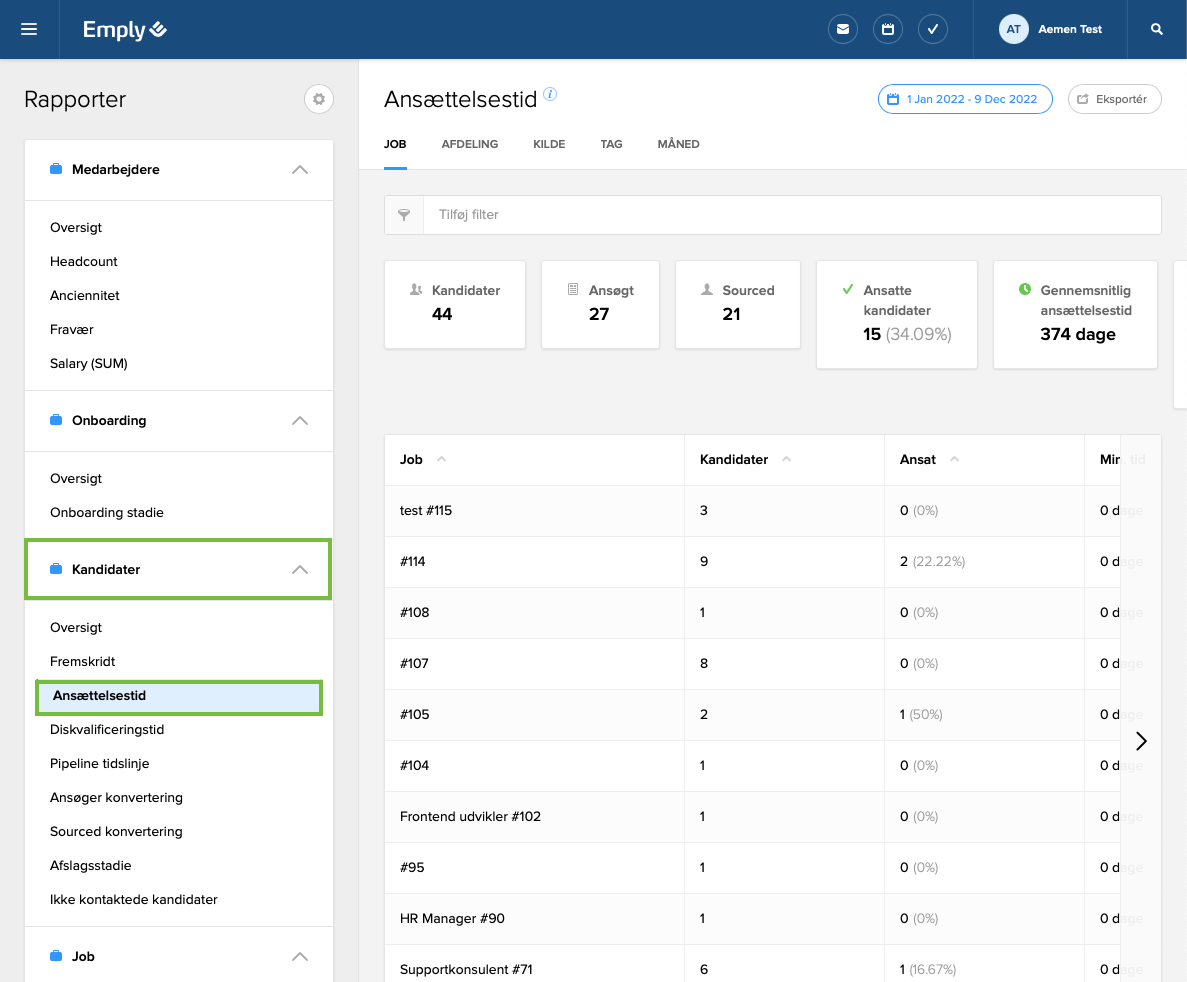Open search with the magnifier icon
This screenshot has height=982, width=1187.
[1157, 29]
